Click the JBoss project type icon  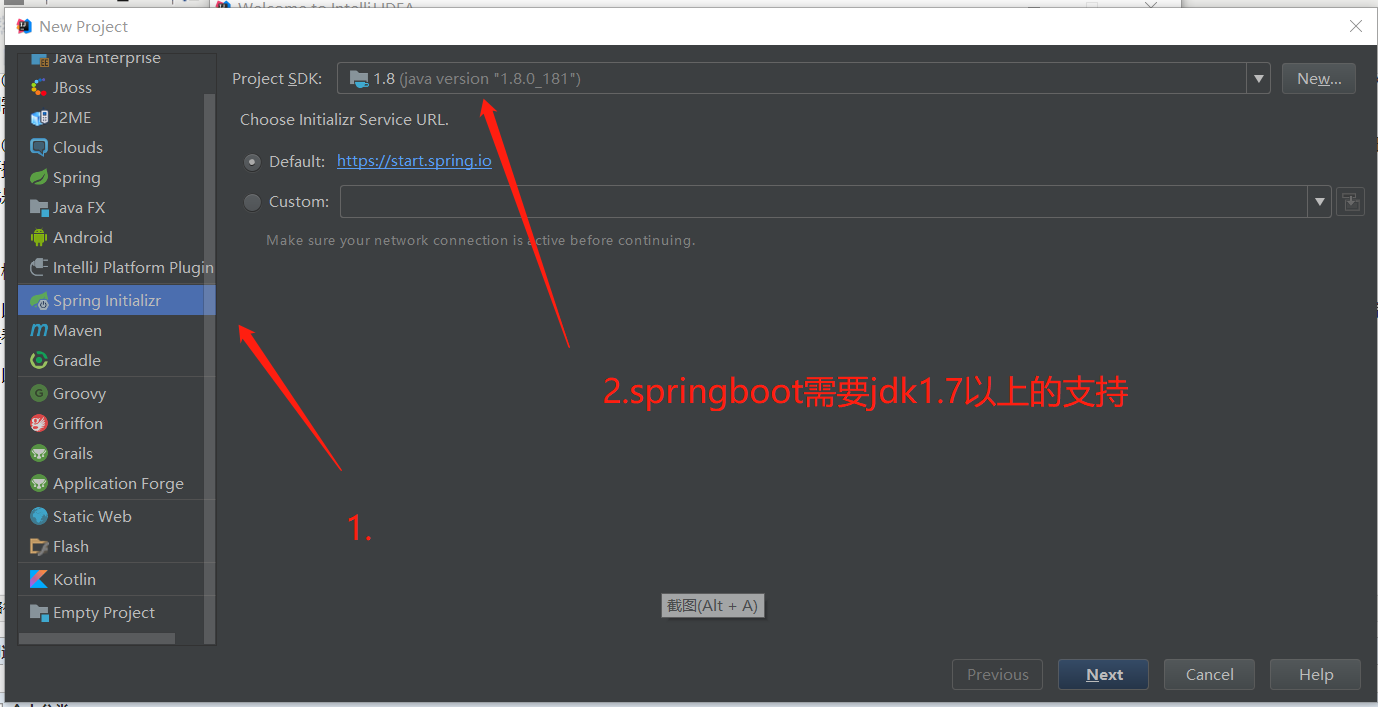pos(39,88)
